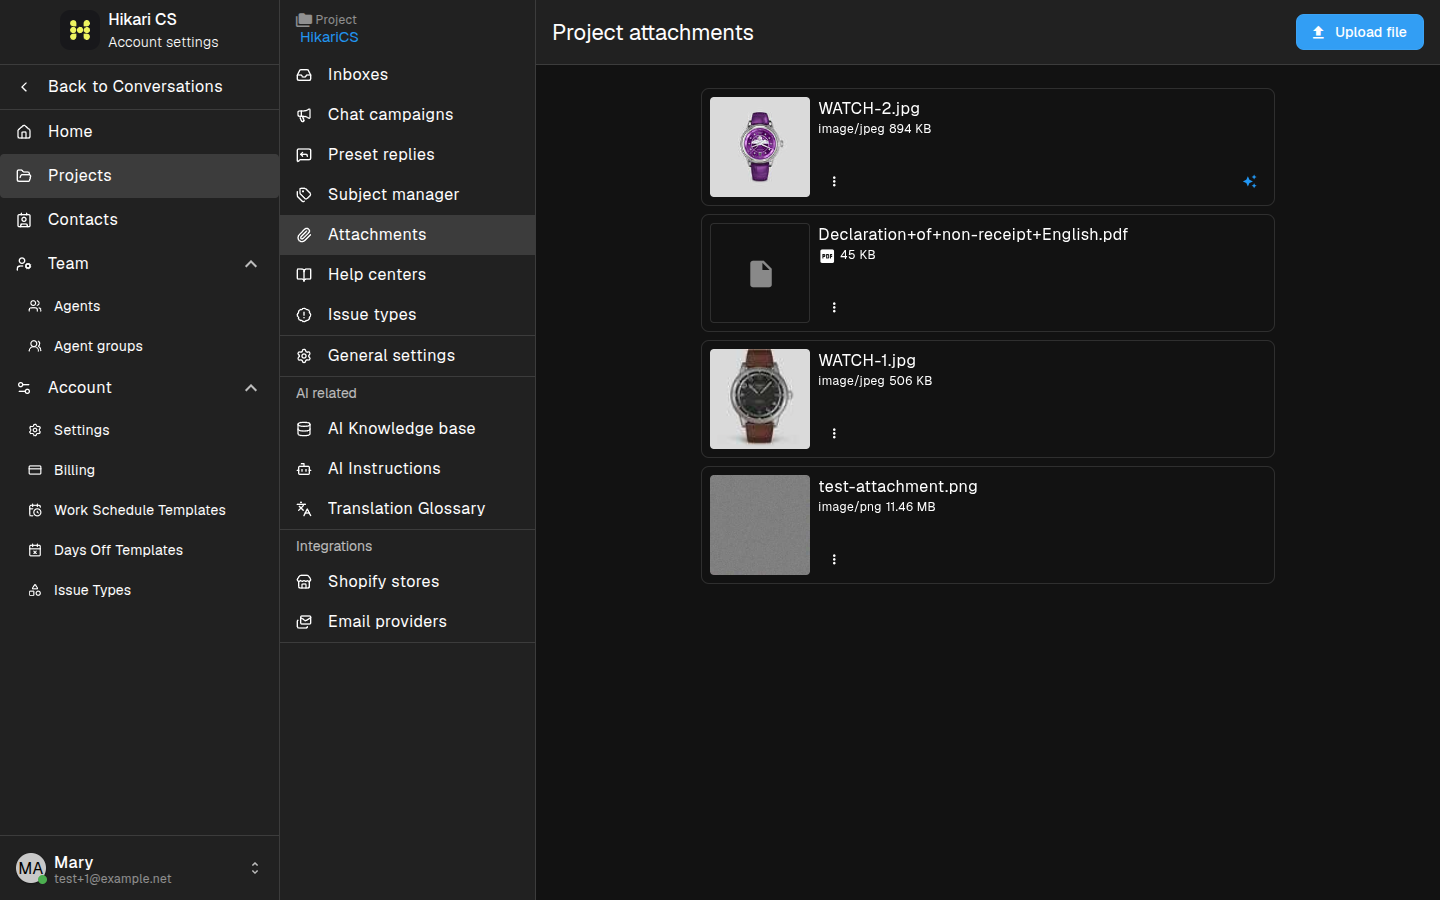The image size is (1440, 900).
Task: Collapse the Team section chevron
Action: [251, 264]
